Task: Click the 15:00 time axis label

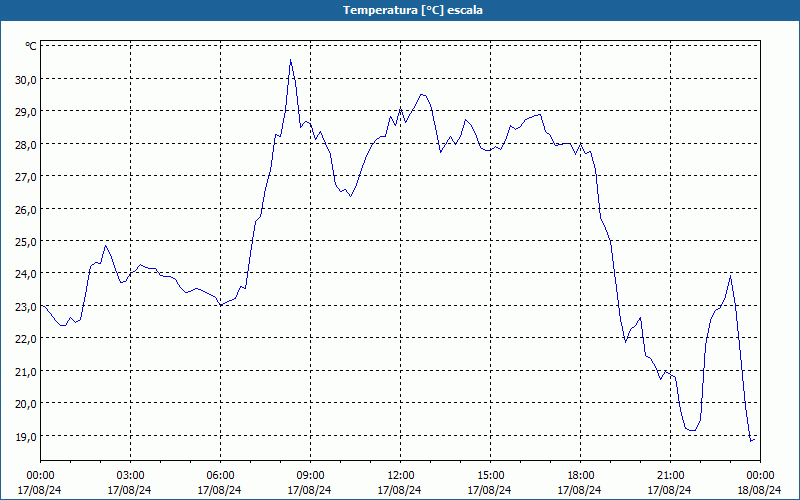Action: [x=490, y=475]
